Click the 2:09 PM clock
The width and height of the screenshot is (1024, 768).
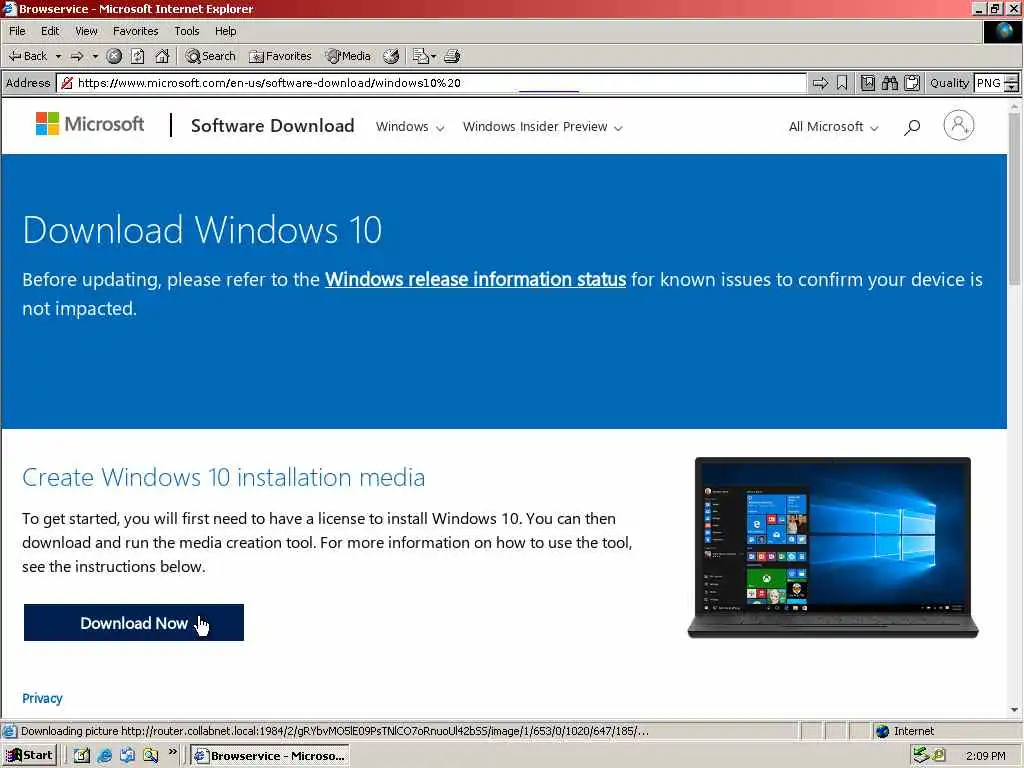point(985,756)
